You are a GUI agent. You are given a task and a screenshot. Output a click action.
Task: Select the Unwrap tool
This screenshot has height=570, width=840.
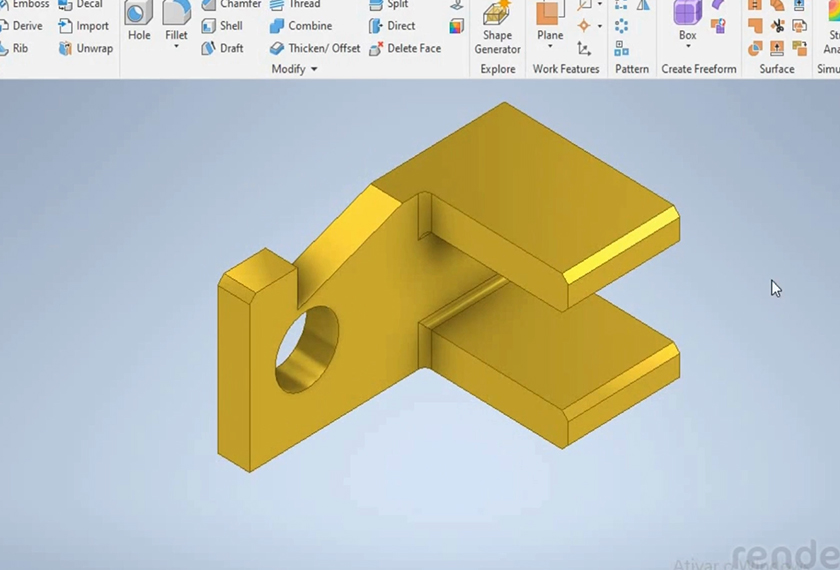85,48
